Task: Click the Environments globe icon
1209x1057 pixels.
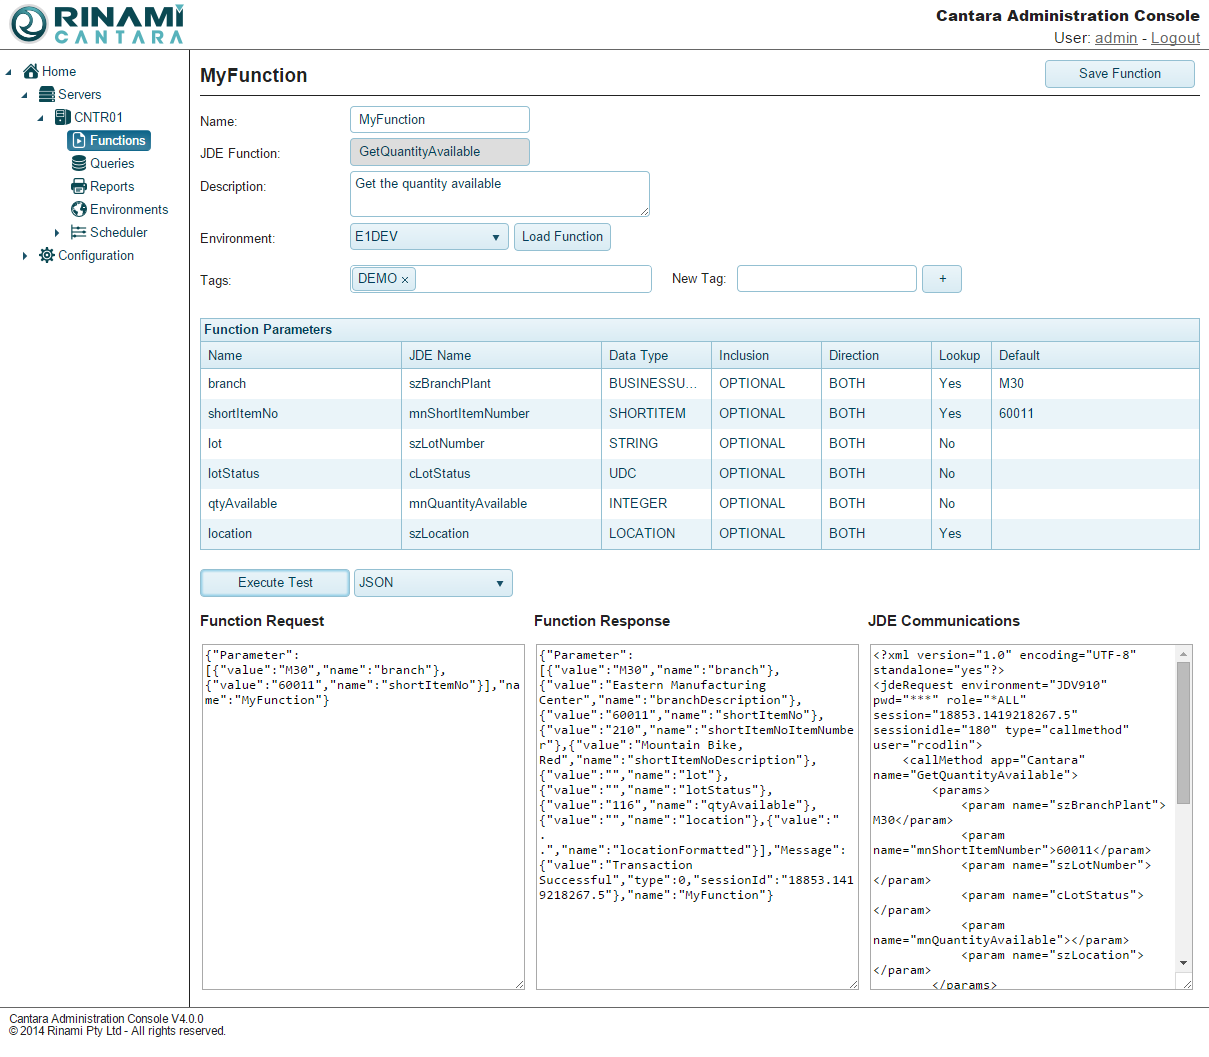Action: click(79, 209)
